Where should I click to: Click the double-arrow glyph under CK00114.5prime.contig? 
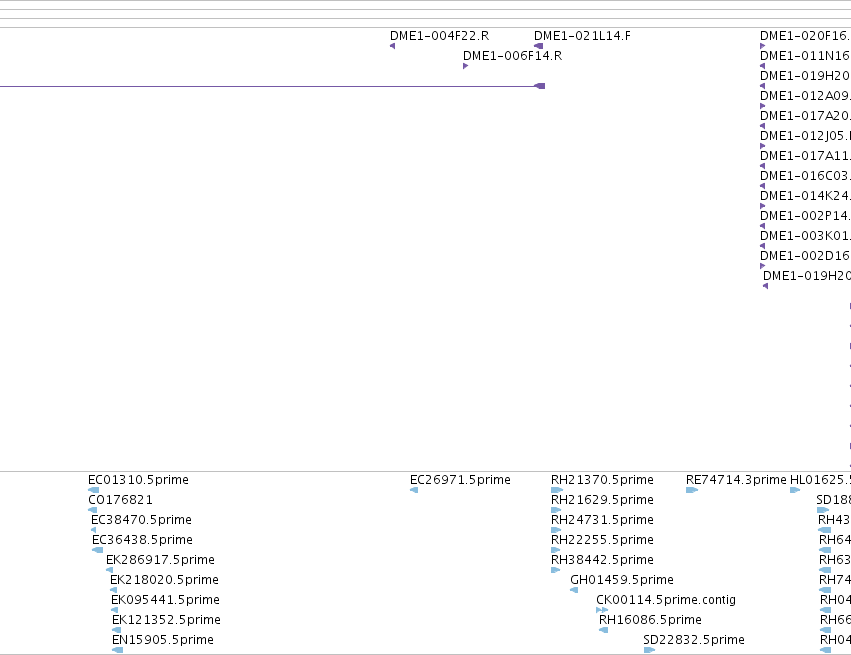coord(602,610)
